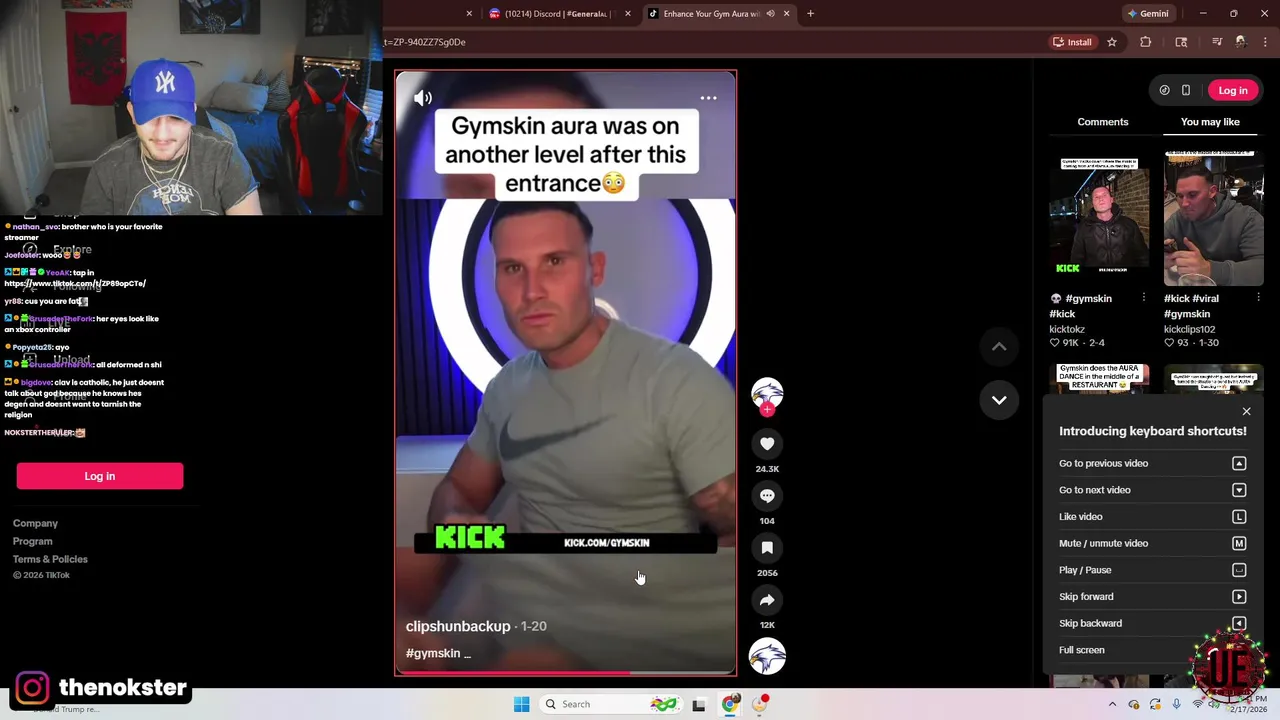Click the left sidebar Log in button
Screen dimensions: 1280x720
click(100, 476)
